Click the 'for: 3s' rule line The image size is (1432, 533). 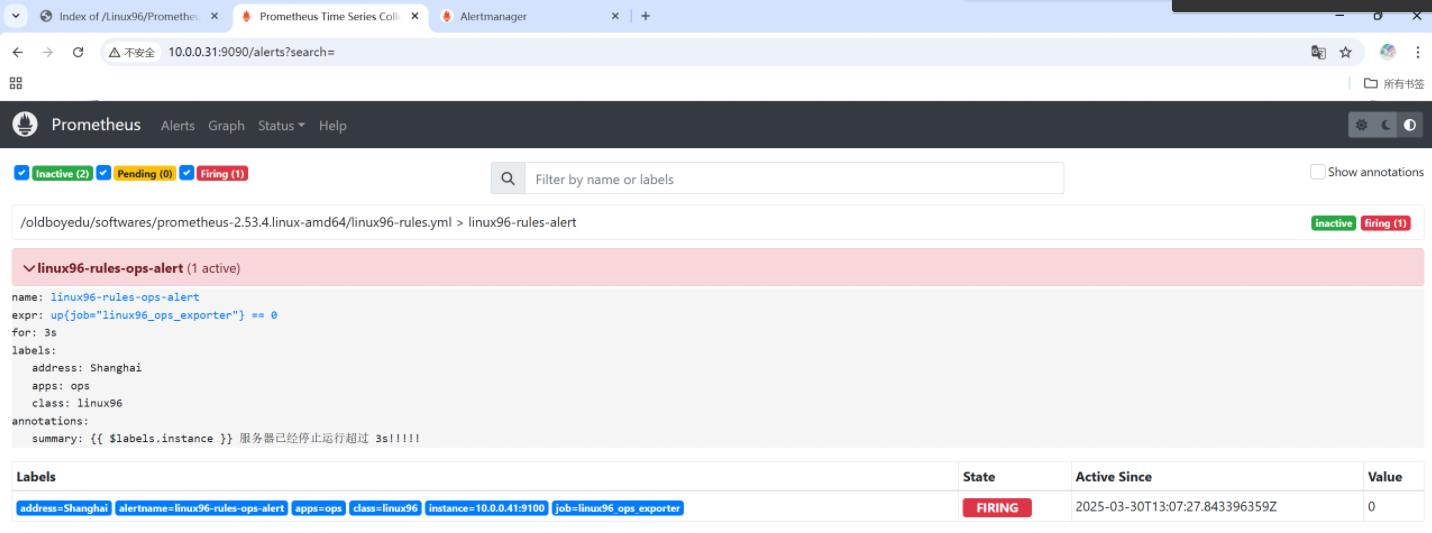[x=34, y=332]
